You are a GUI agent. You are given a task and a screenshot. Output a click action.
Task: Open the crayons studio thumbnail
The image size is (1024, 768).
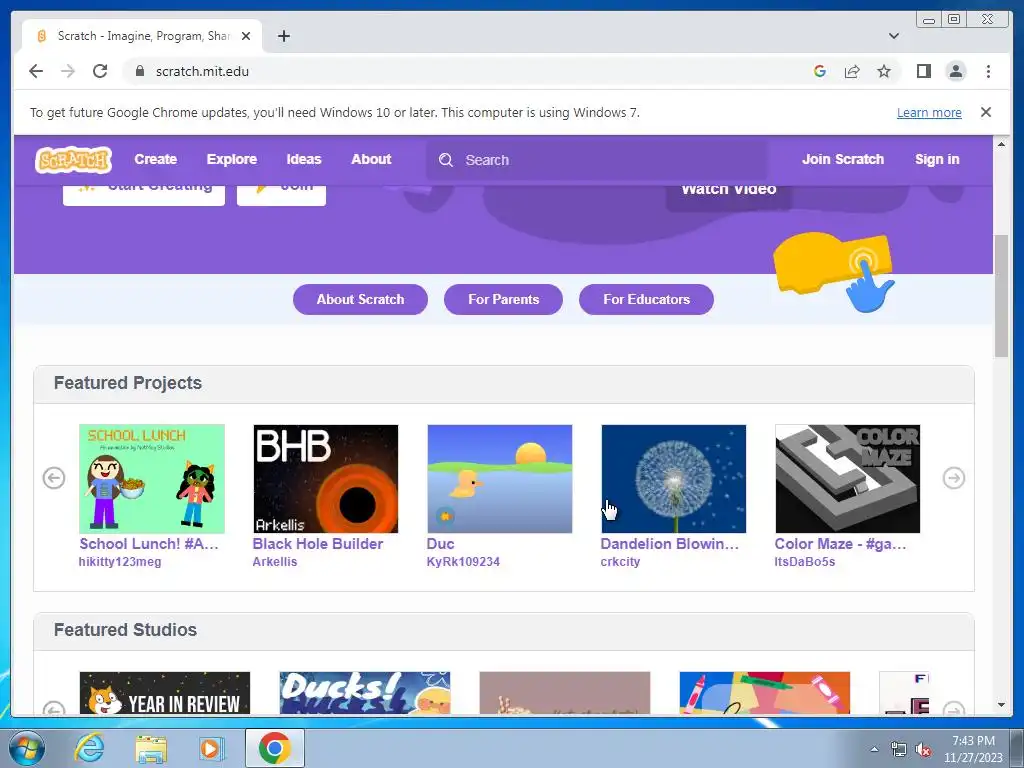765,693
